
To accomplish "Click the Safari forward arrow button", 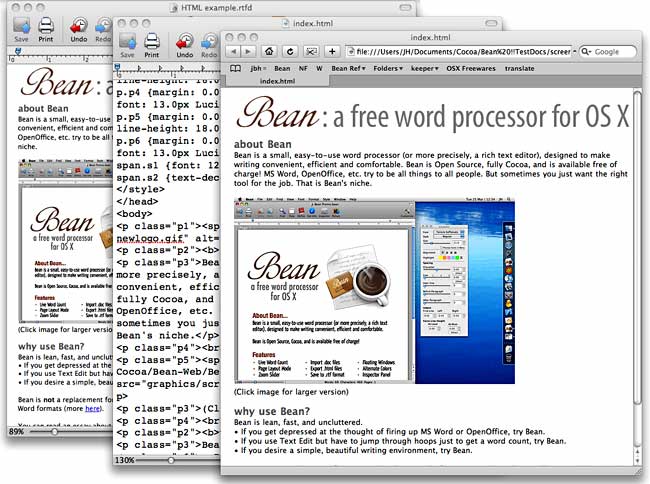I will click(x=248, y=51).
